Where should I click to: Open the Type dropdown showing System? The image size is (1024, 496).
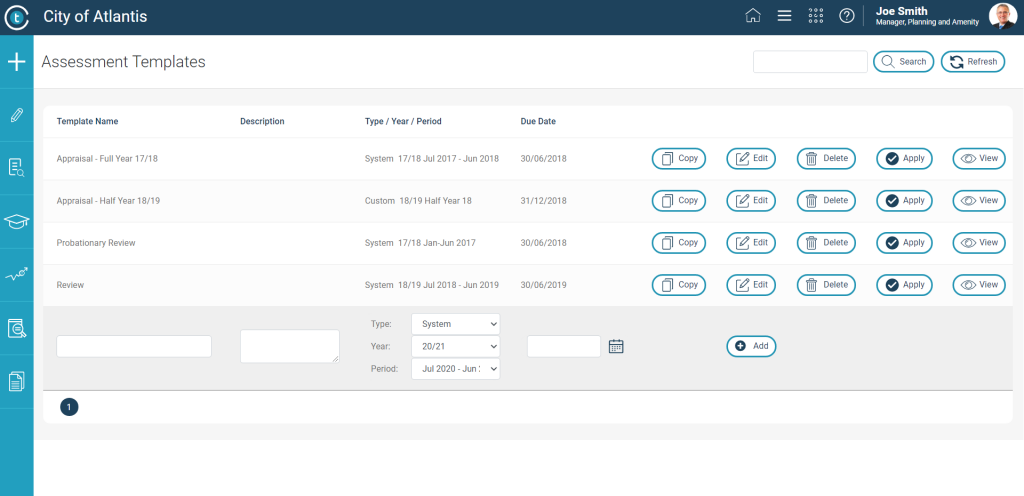456,324
